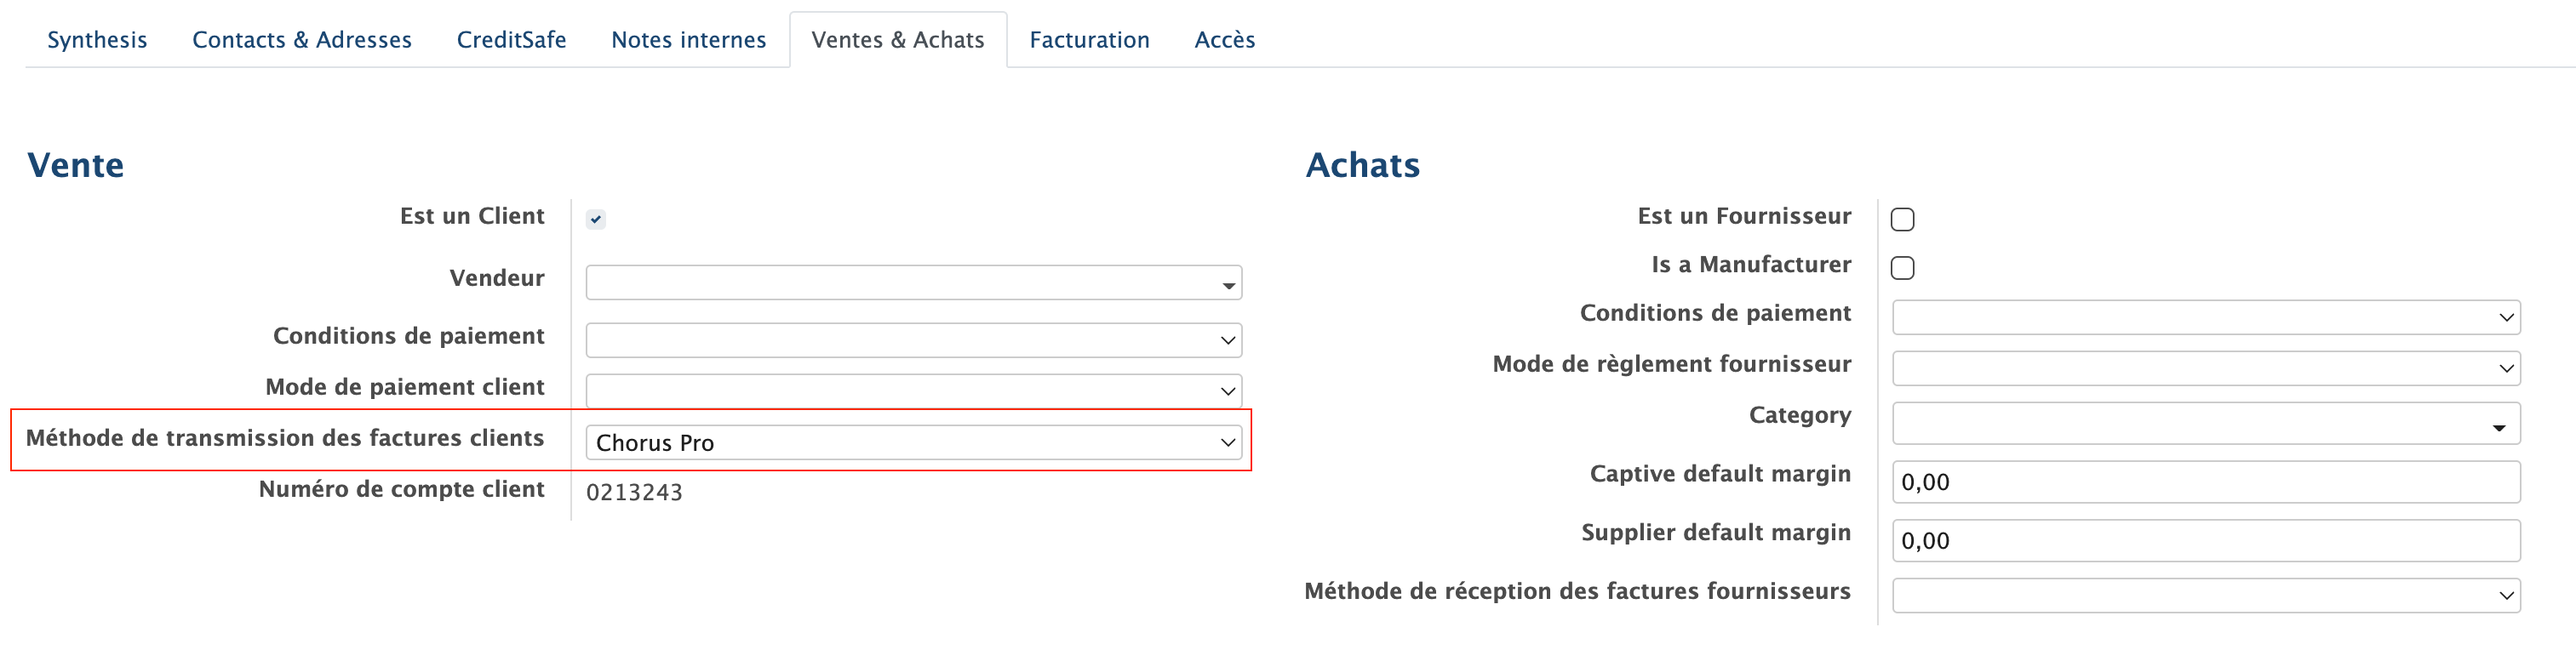Expand Vente Conditions de paiement dropdown
2576x667 pixels.
pos(913,340)
